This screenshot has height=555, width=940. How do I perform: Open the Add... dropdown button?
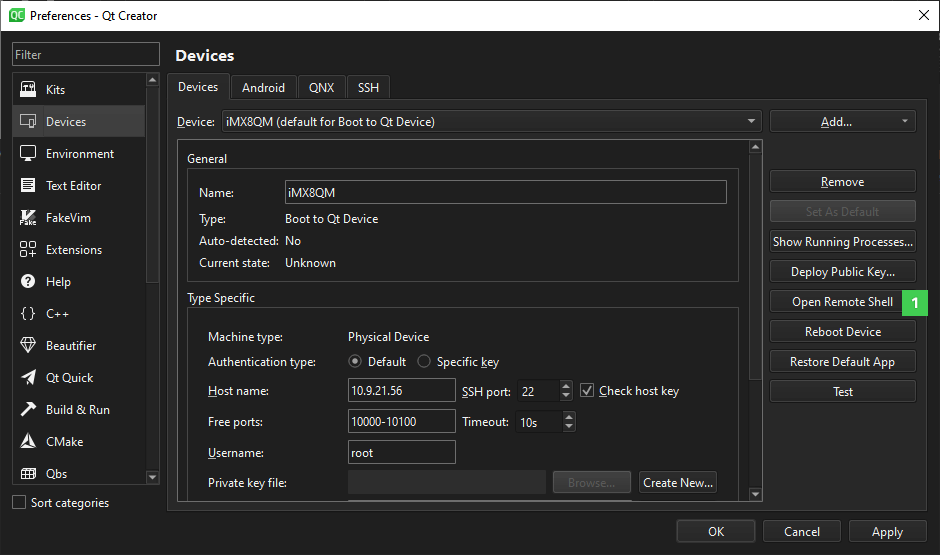coord(842,122)
